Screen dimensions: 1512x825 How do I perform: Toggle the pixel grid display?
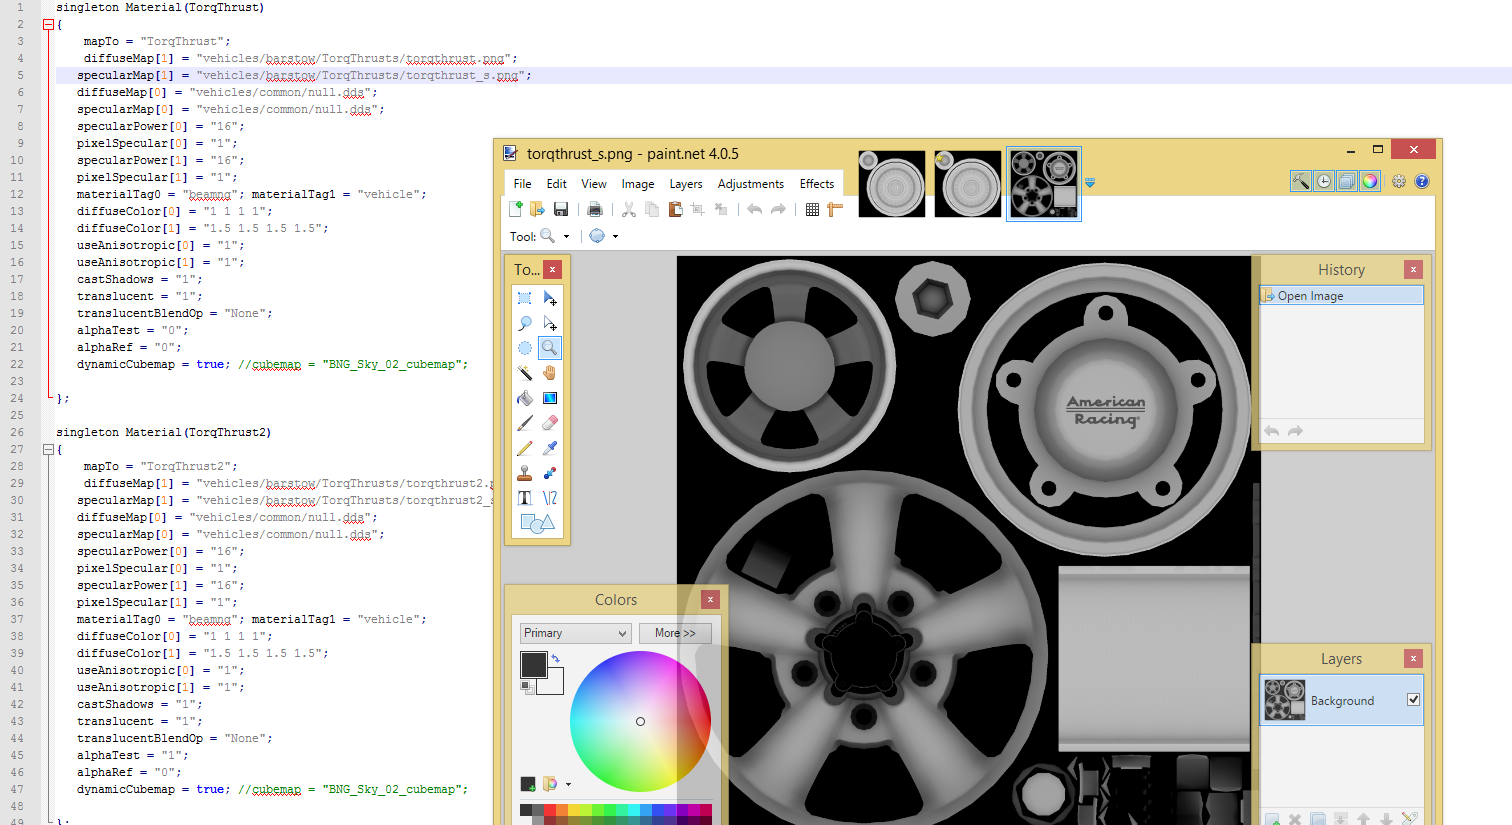(812, 209)
